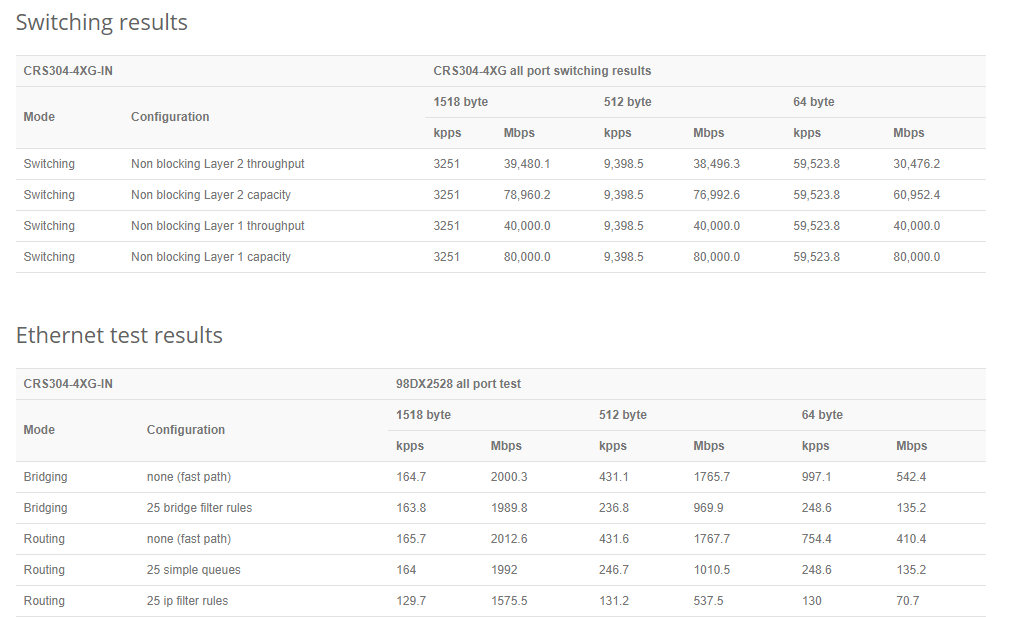The width and height of the screenshot is (1018, 617).
Task: Click the "Non blocking Layer 2 capacity" row label
Action: [210, 195]
